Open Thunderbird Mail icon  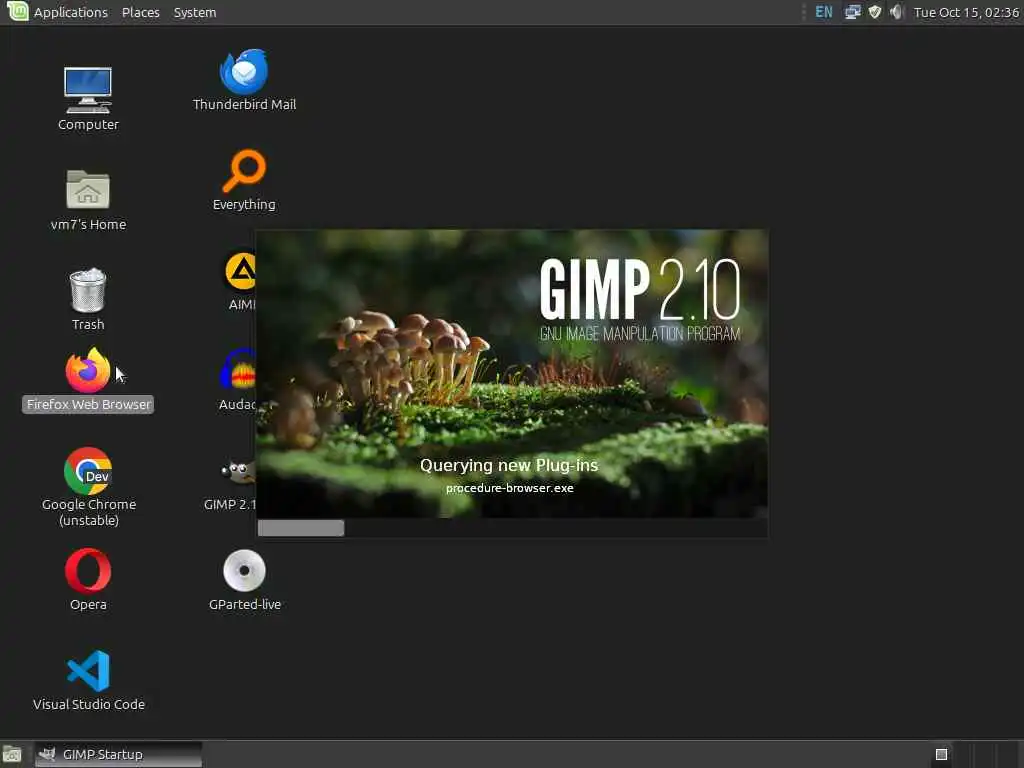[x=244, y=71]
